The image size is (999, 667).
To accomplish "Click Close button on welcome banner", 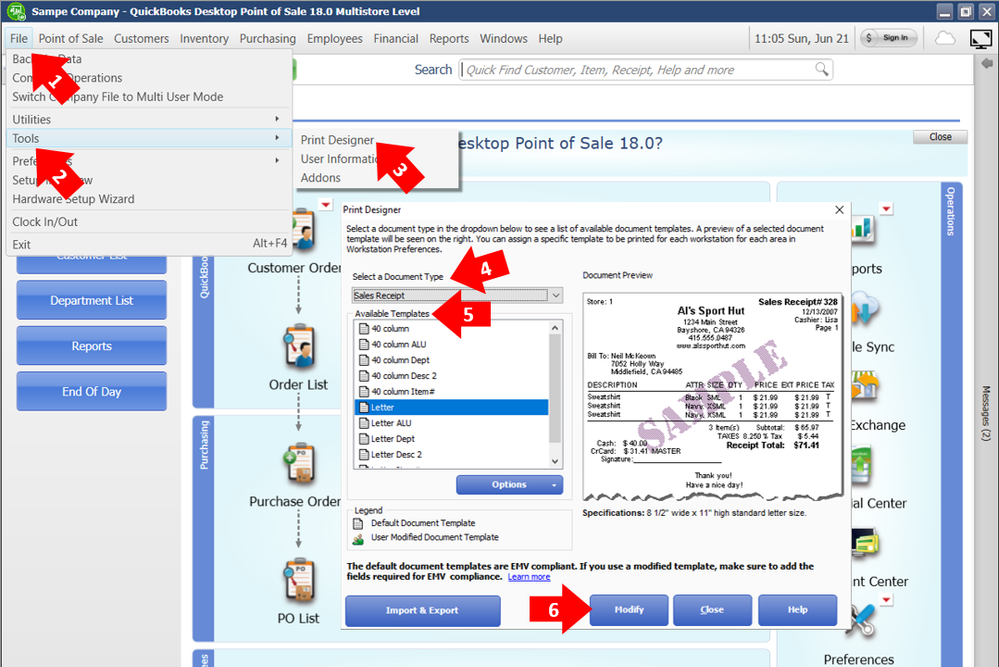I will (940, 137).
